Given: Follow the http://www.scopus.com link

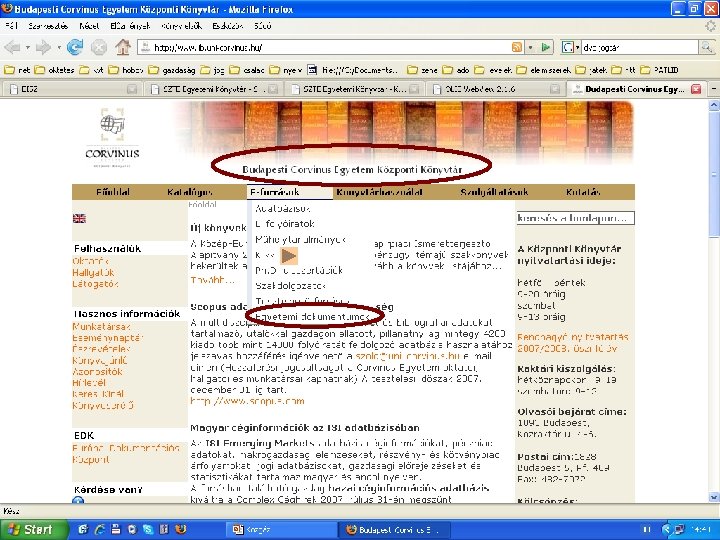Looking at the screenshot, I should coord(248,401).
